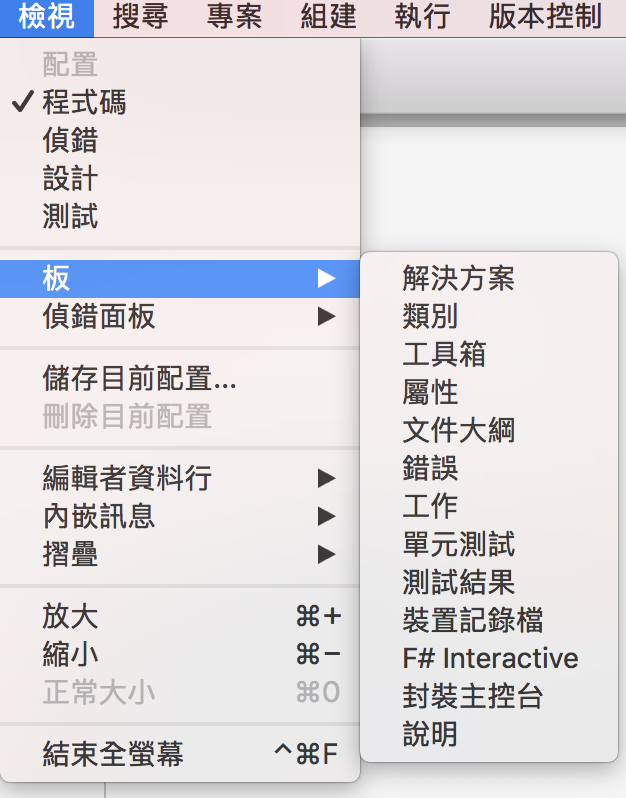The image size is (626, 798).
Task: Expand the 編輯者資料行 submenu
Action: [180, 478]
